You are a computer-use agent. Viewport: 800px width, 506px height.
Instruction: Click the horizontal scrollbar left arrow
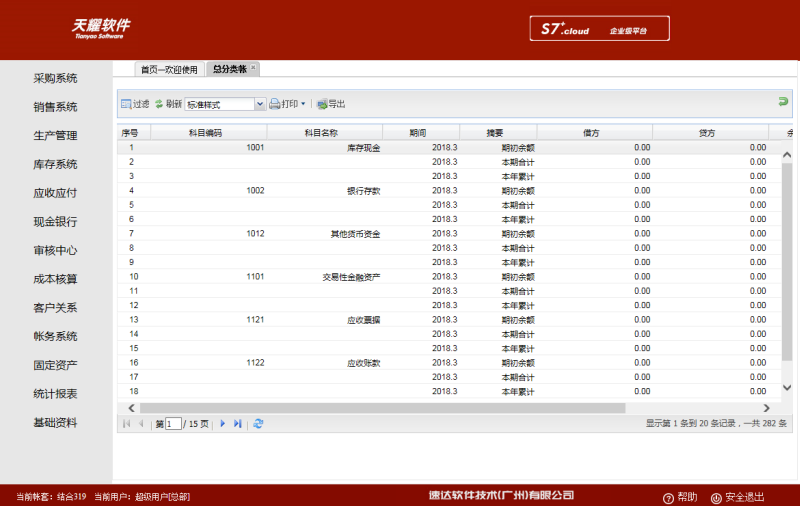click(132, 408)
